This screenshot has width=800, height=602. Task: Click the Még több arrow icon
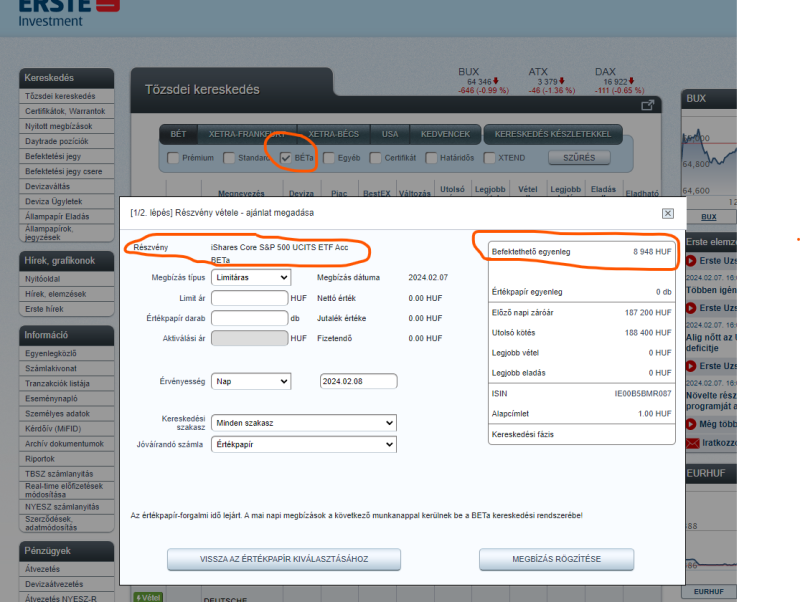tap(691, 424)
